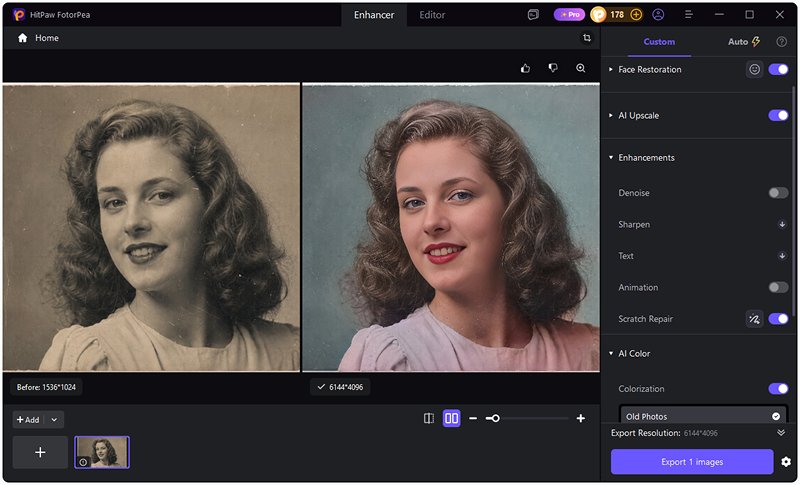Download the Sharpen model
Screen dimensions: 800x485
pos(782,224)
